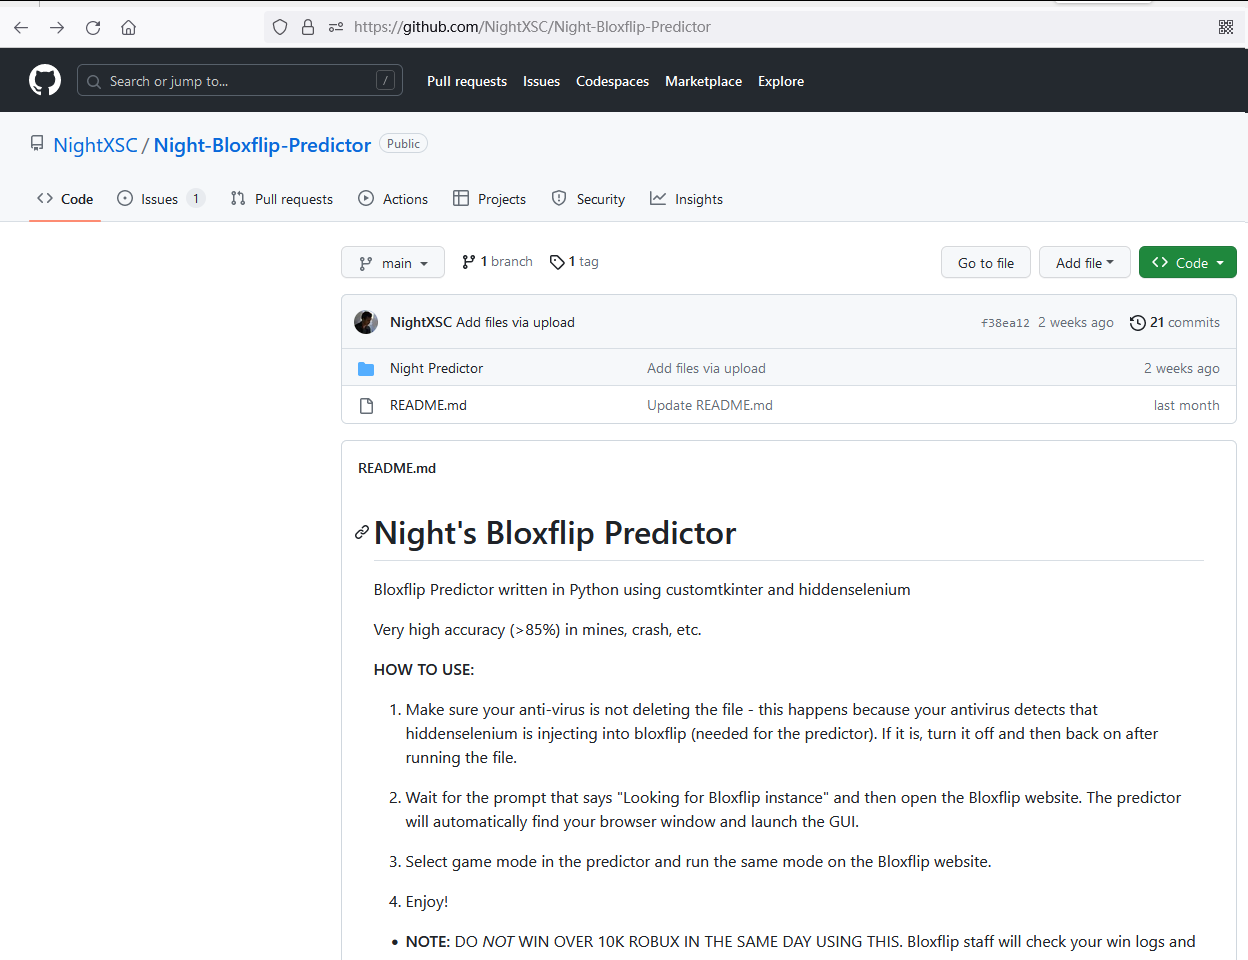The width and height of the screenshot is (1248, 960).
Task: Open Marketplace in the top navigation
Action: [x=703, y=81]
